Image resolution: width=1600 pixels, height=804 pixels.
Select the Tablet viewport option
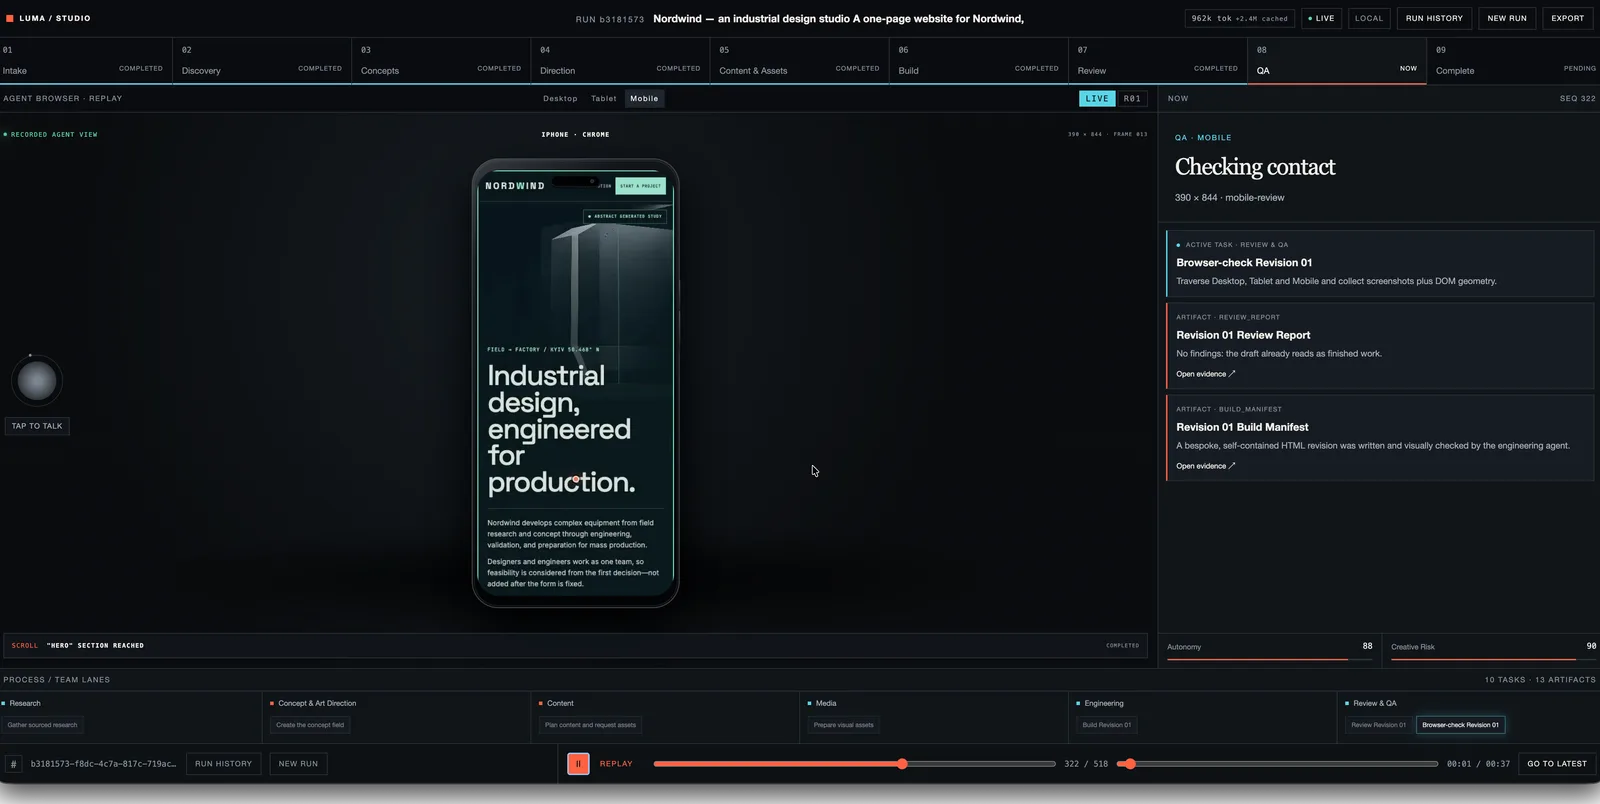[604, 99]
